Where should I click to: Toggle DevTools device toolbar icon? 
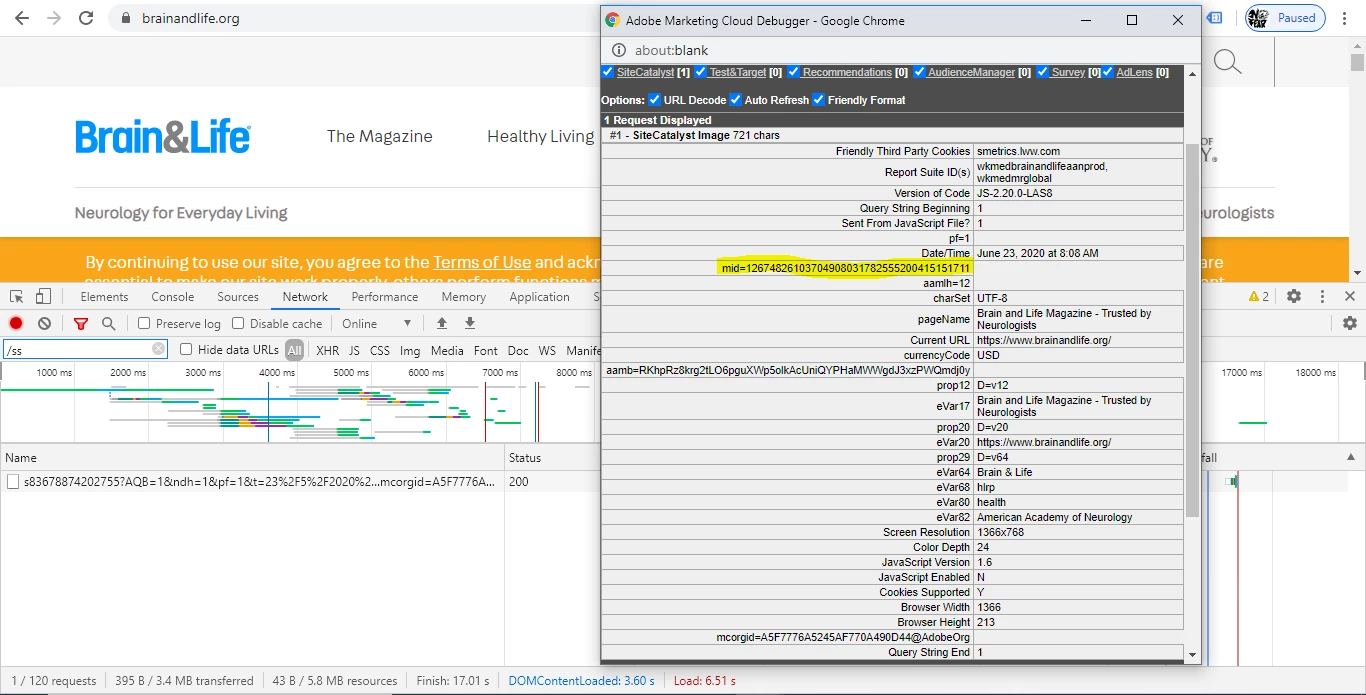(43, 296)
